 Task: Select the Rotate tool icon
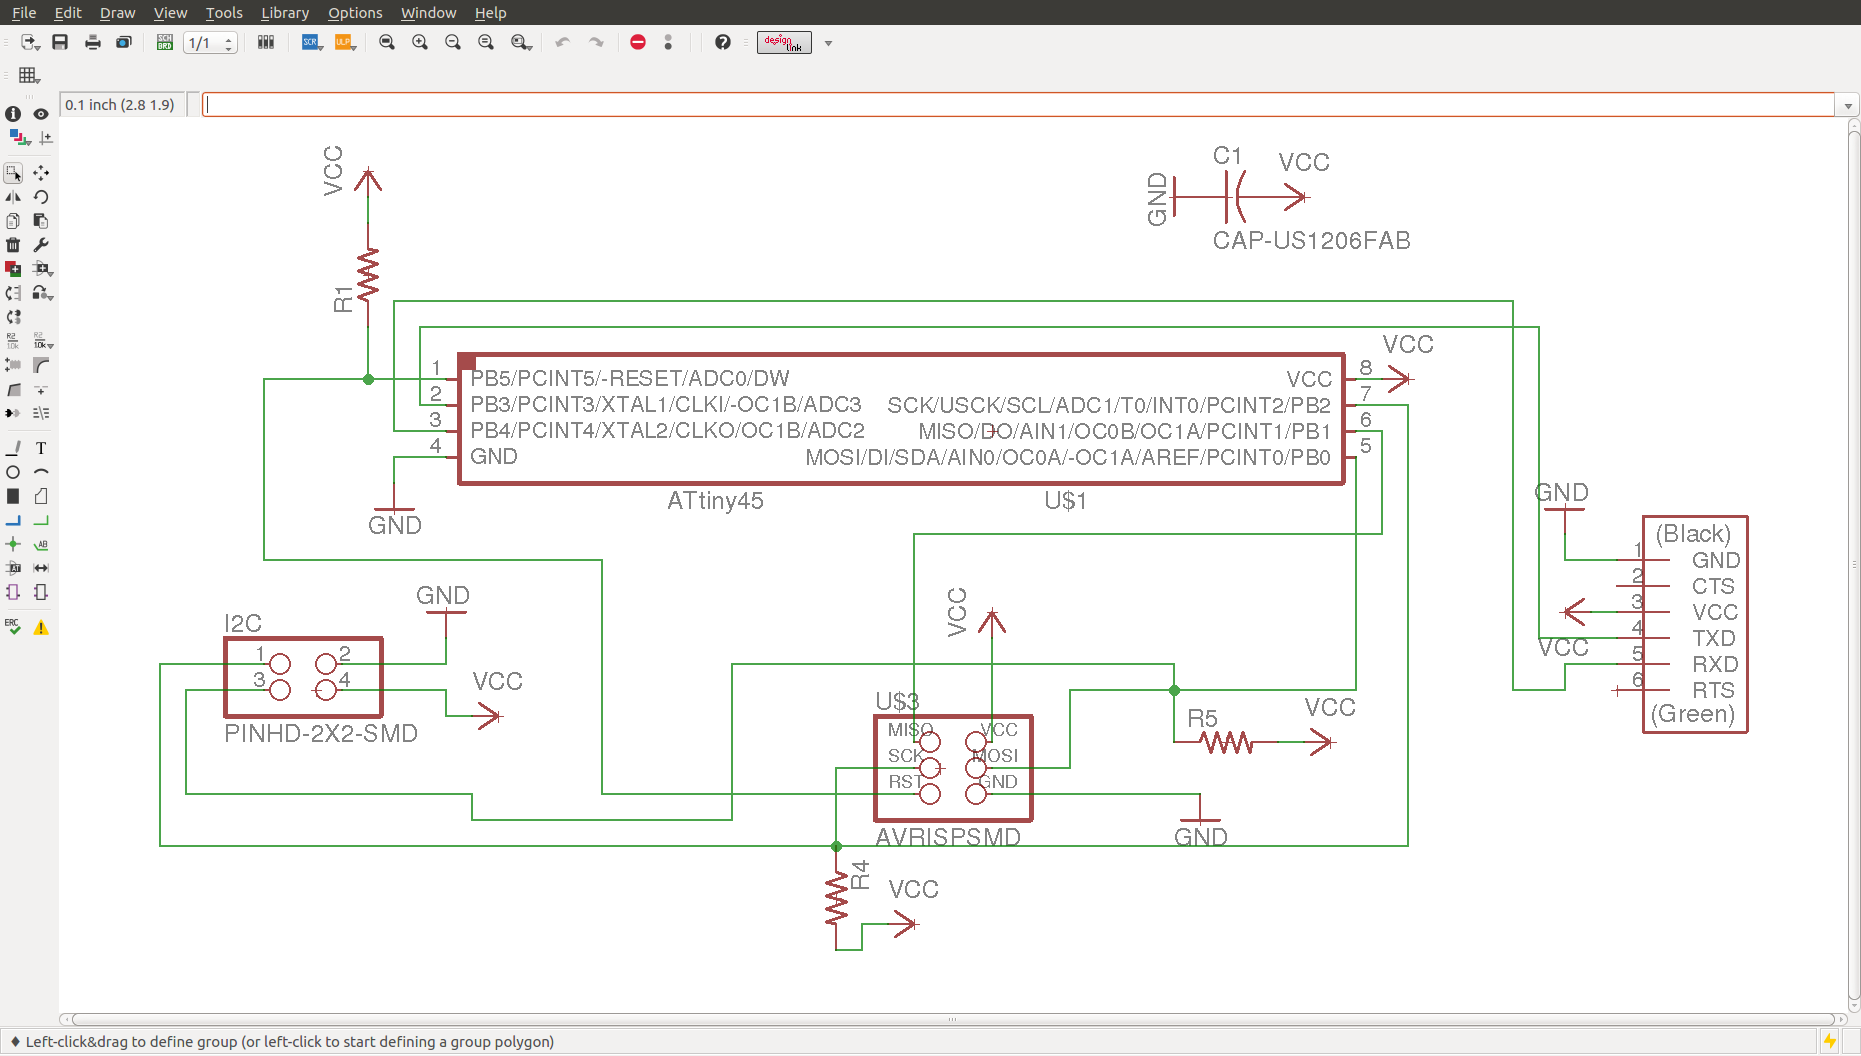pyautogui.click(x=41, y=197)
